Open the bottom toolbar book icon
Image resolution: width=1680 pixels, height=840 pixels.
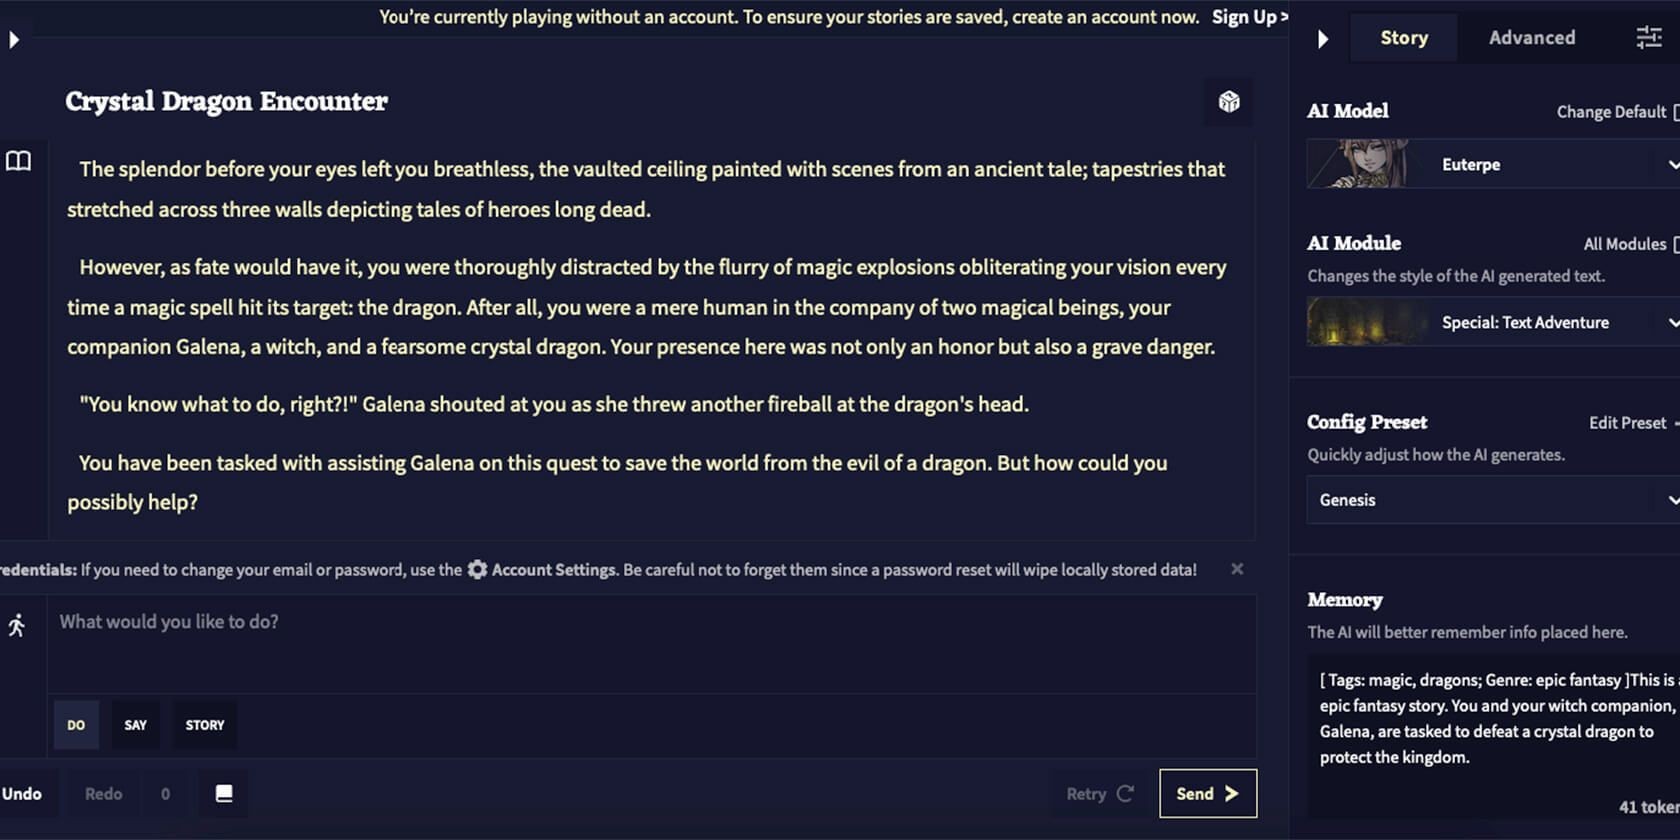pyautogui.click(x=224, y=793)
